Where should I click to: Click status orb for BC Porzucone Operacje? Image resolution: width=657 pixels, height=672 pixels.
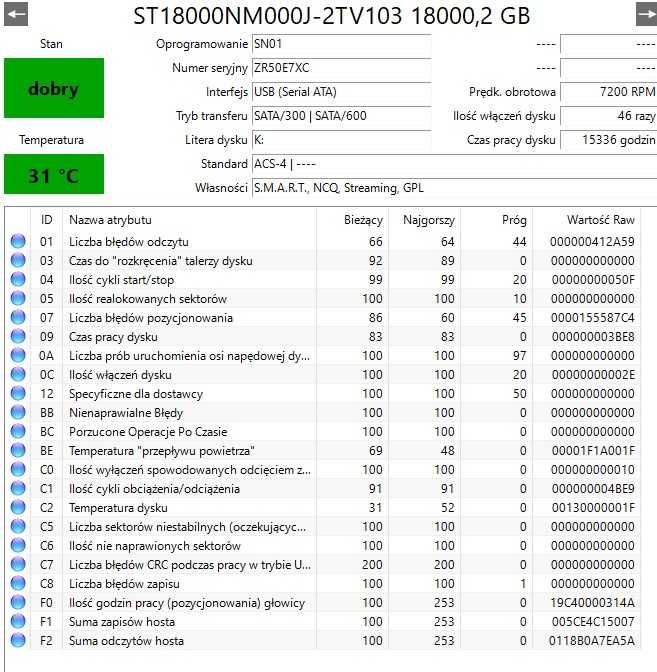click(x=18, y=431)
